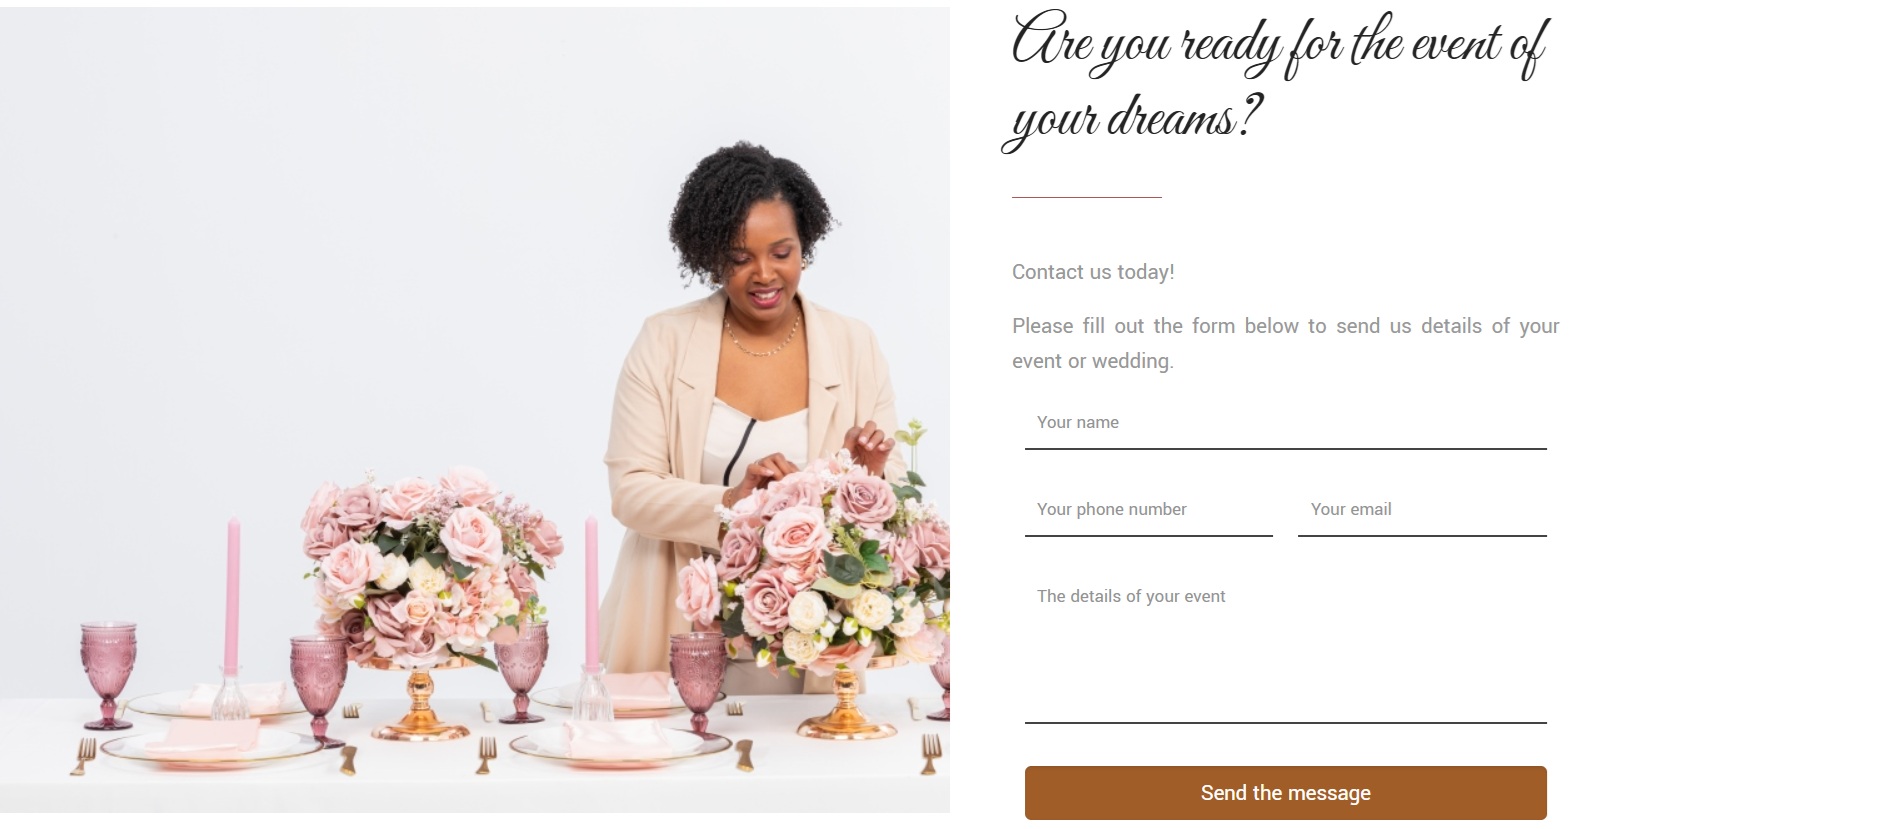The image size is (1890, 829).
Task: Click the event planner photo
Action: [475, 410]
